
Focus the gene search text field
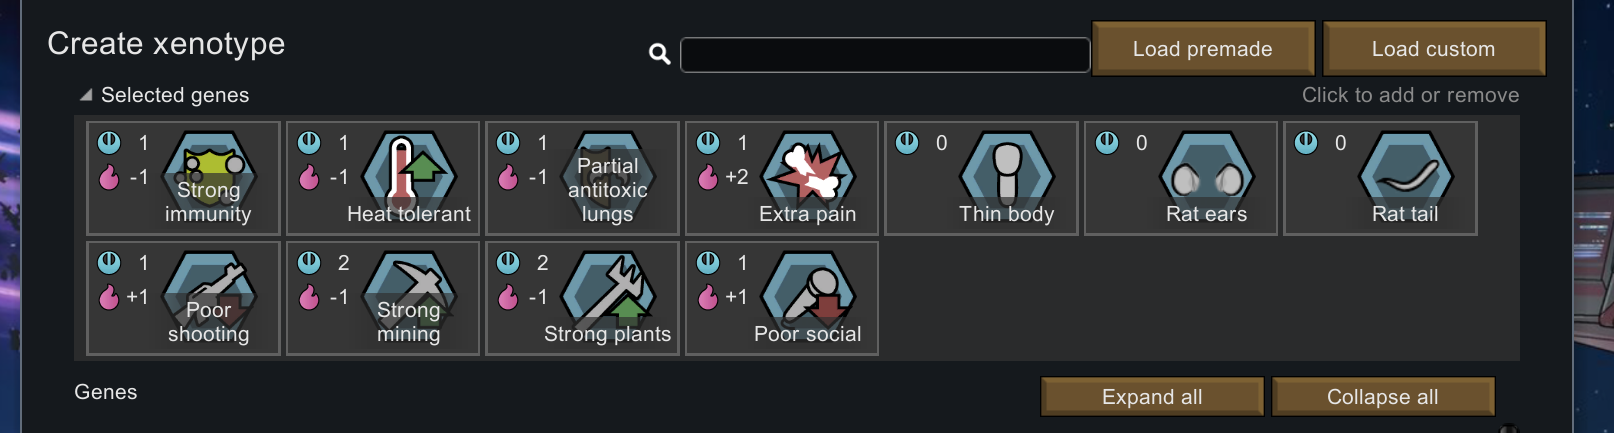click(885, 55)
